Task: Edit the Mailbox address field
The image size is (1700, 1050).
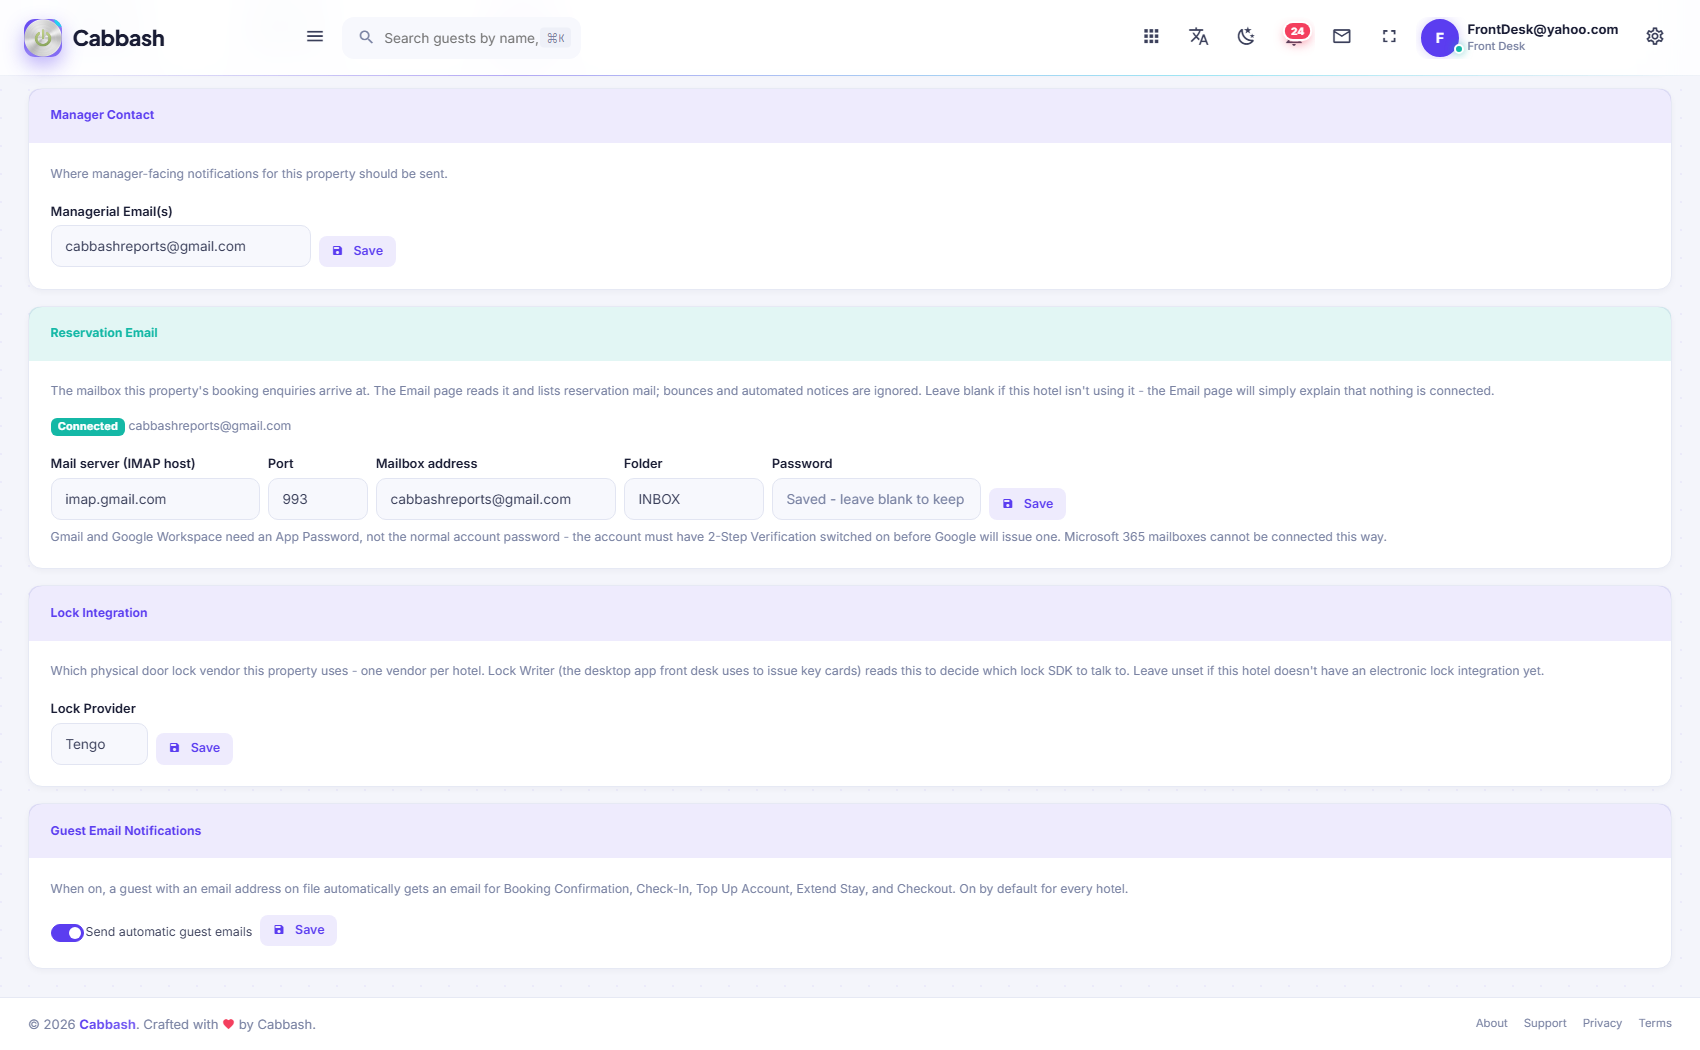Action: pos(496,499)
